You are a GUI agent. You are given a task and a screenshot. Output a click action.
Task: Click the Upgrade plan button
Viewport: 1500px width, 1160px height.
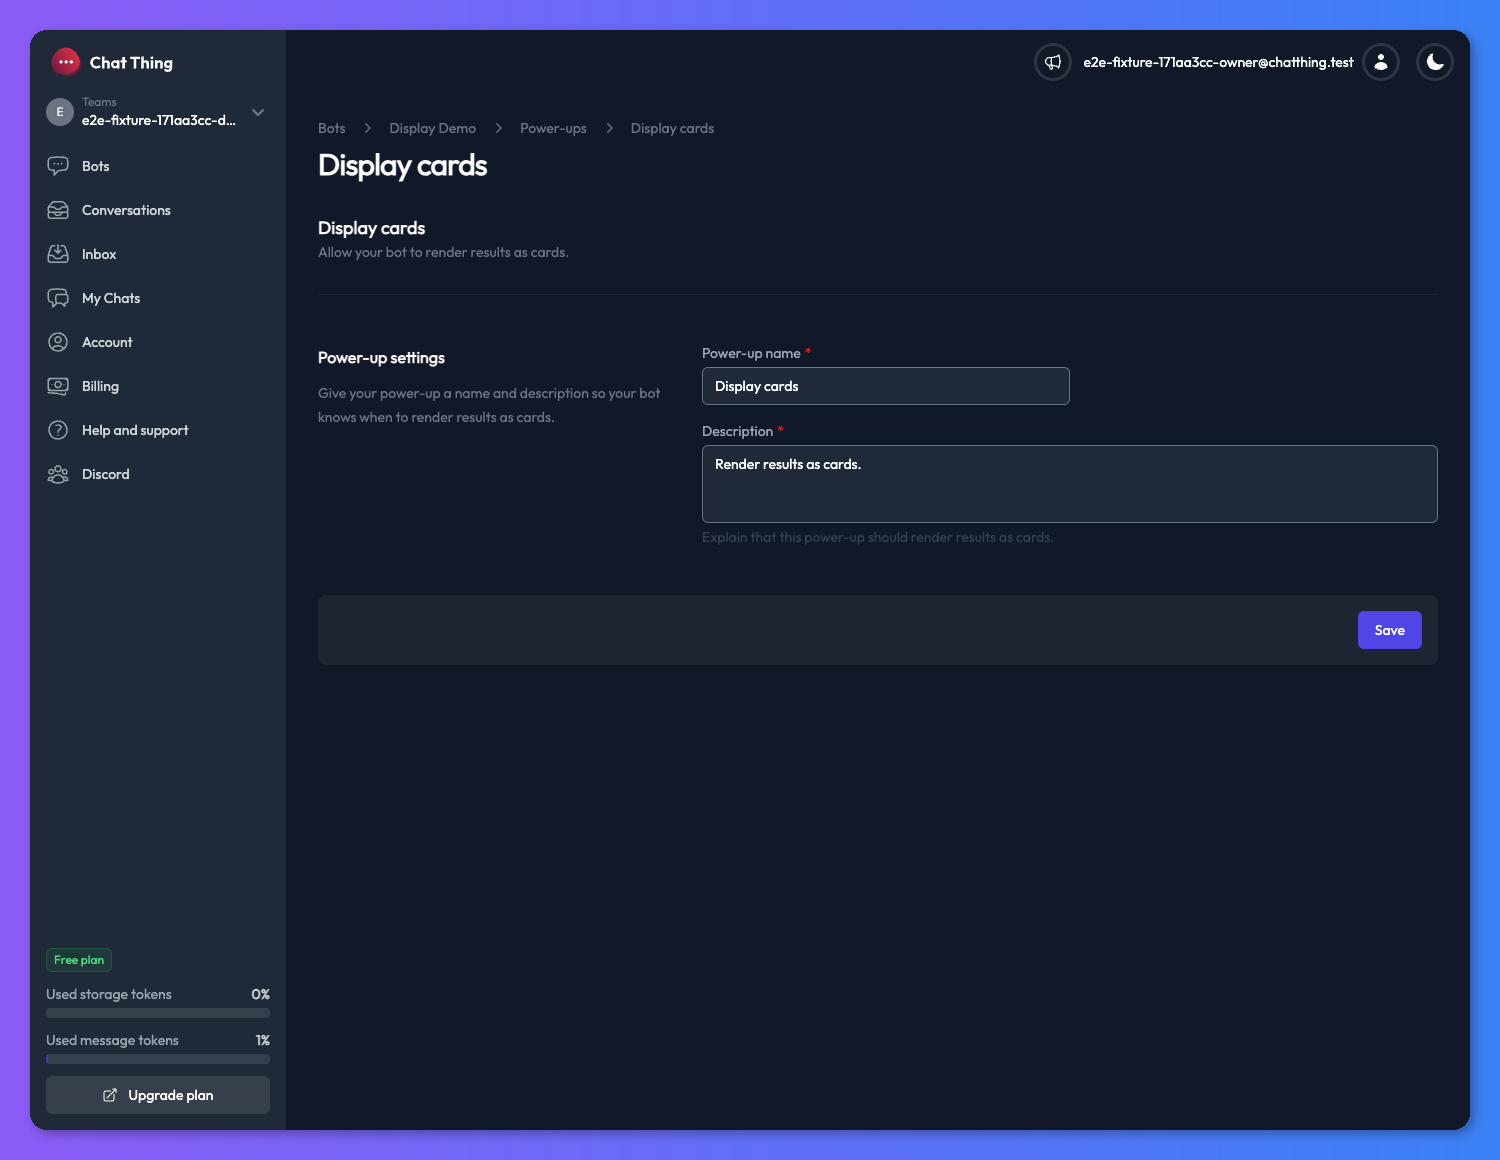click(x=157, y=1095)
